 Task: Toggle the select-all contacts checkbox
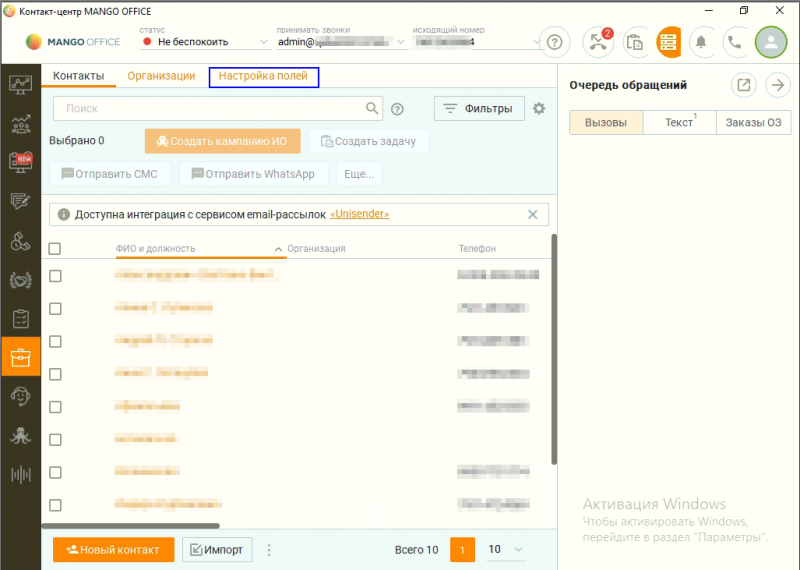click(55, 249)
